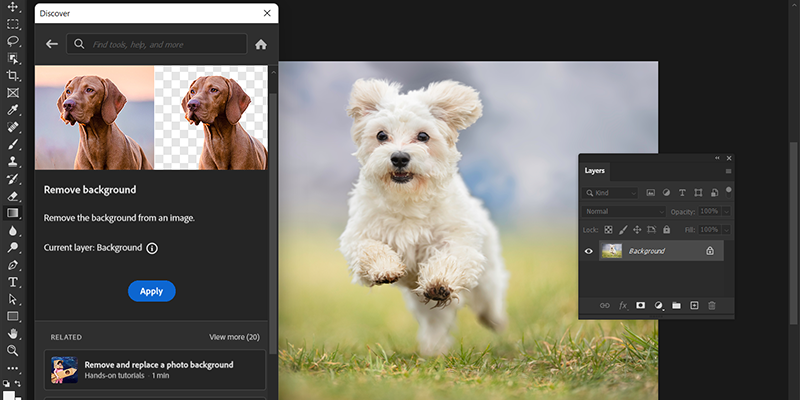Screen dimensions: 800x400
Task: Click the tutorial thumbnail with rocket
Action: 64,370
